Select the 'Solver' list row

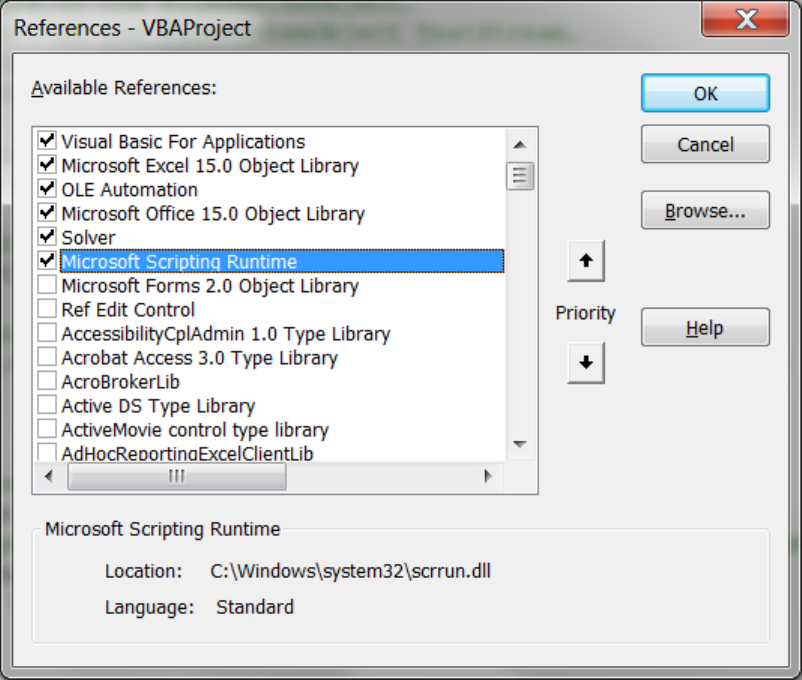(x=282, y=237)
